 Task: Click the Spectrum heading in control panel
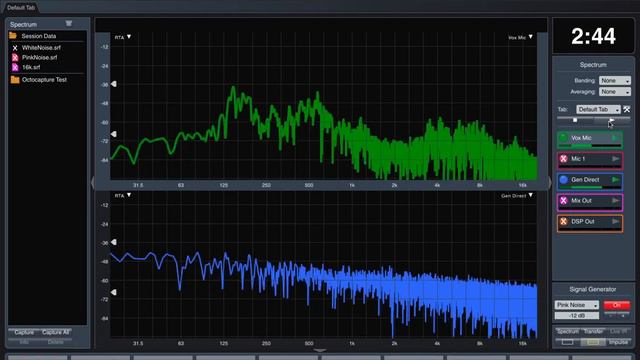pyautogui.click(x=593, y=65)
